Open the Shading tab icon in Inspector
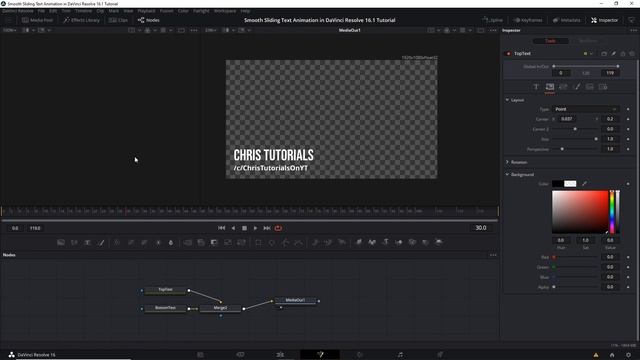This screenshot has width=640, height=360. [x=577, y=87]
